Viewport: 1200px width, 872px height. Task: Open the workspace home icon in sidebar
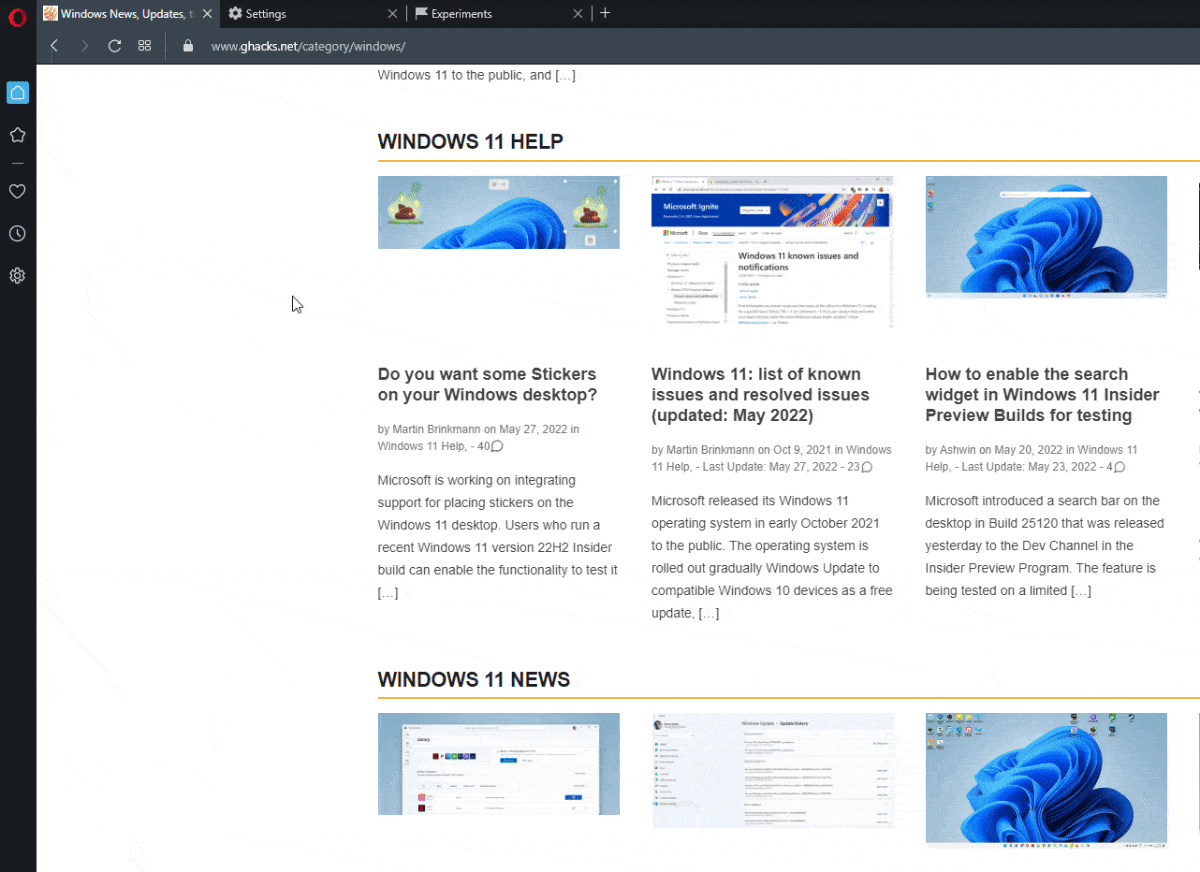(x=17, y=92)
